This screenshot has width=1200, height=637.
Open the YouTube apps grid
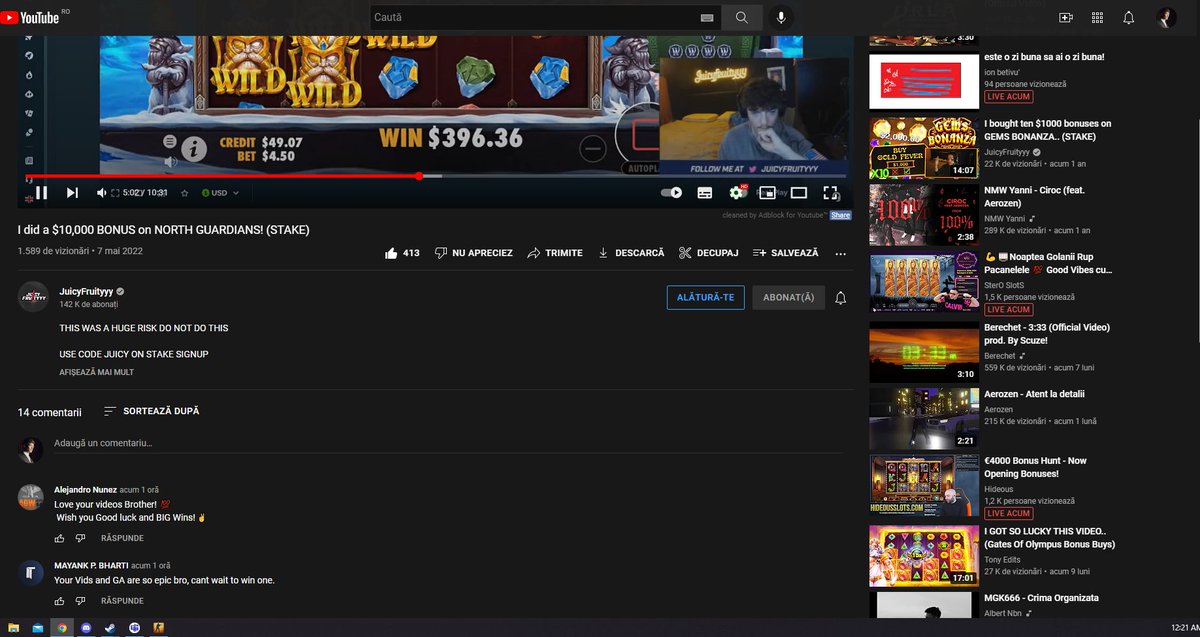1097,18
